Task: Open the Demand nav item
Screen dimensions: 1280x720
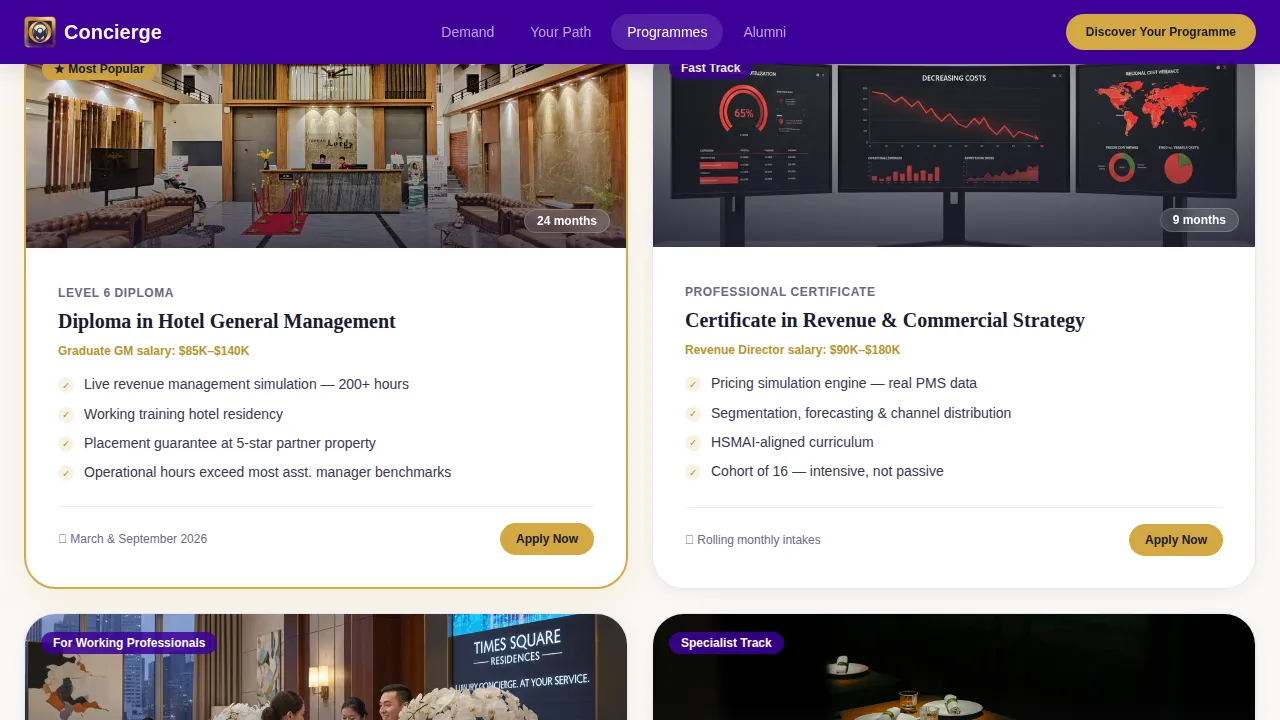Action: point(468,32)
